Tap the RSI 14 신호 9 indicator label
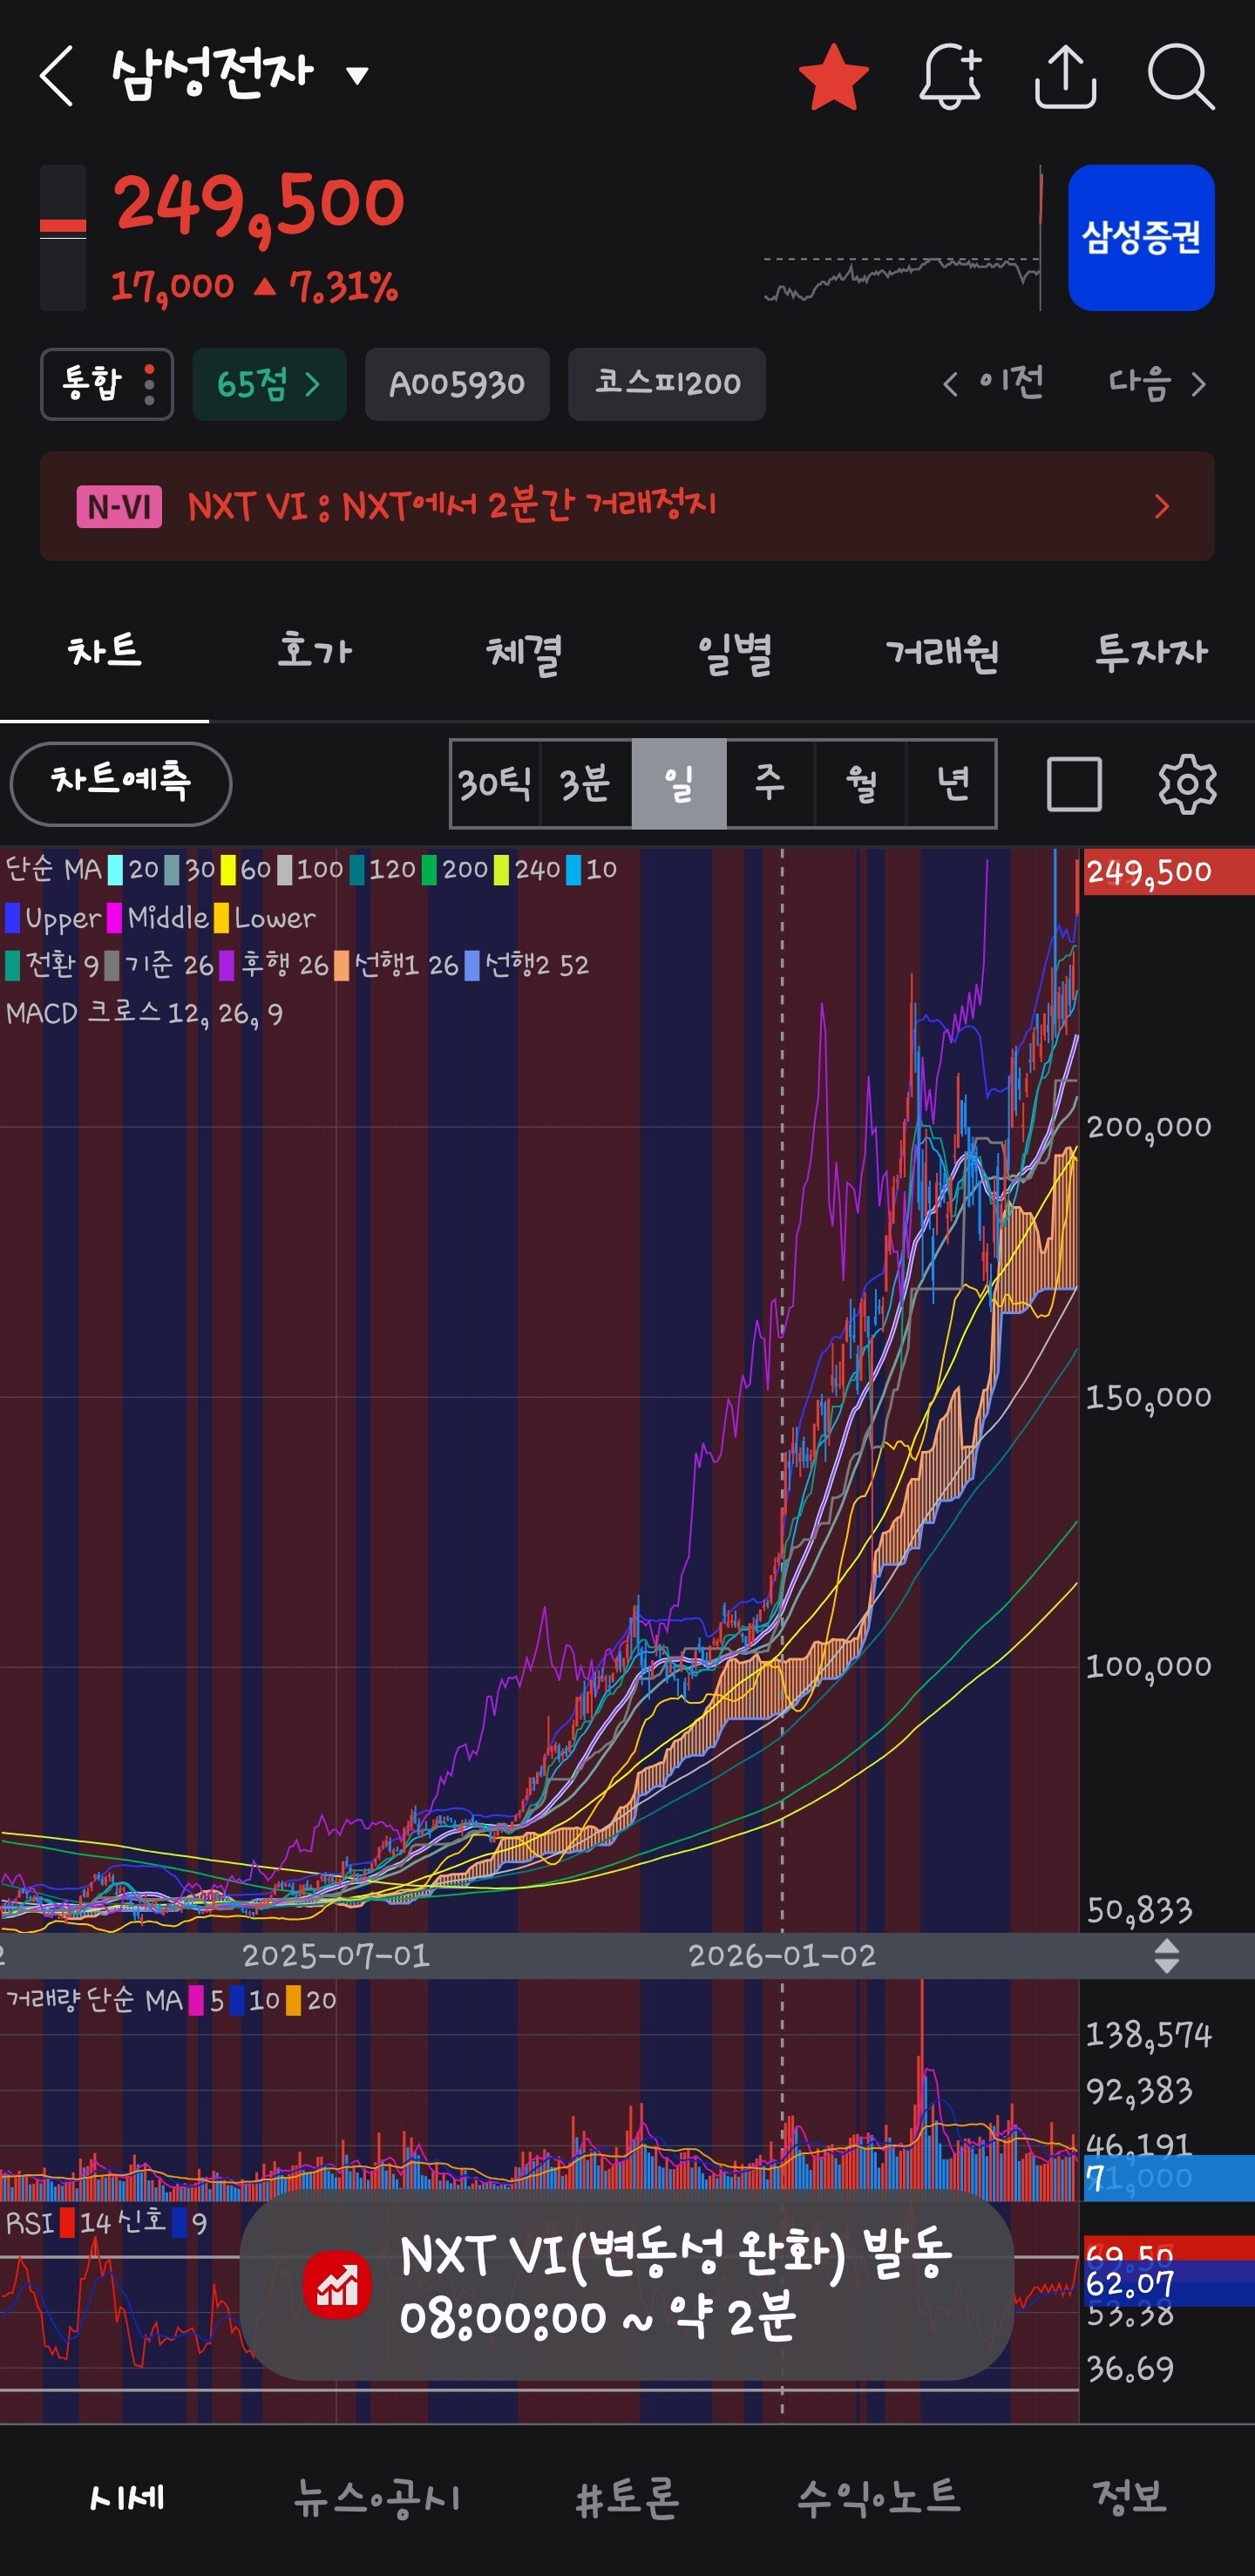Viewport: 1255px width, 2576px height. [x=106, y=2223]
